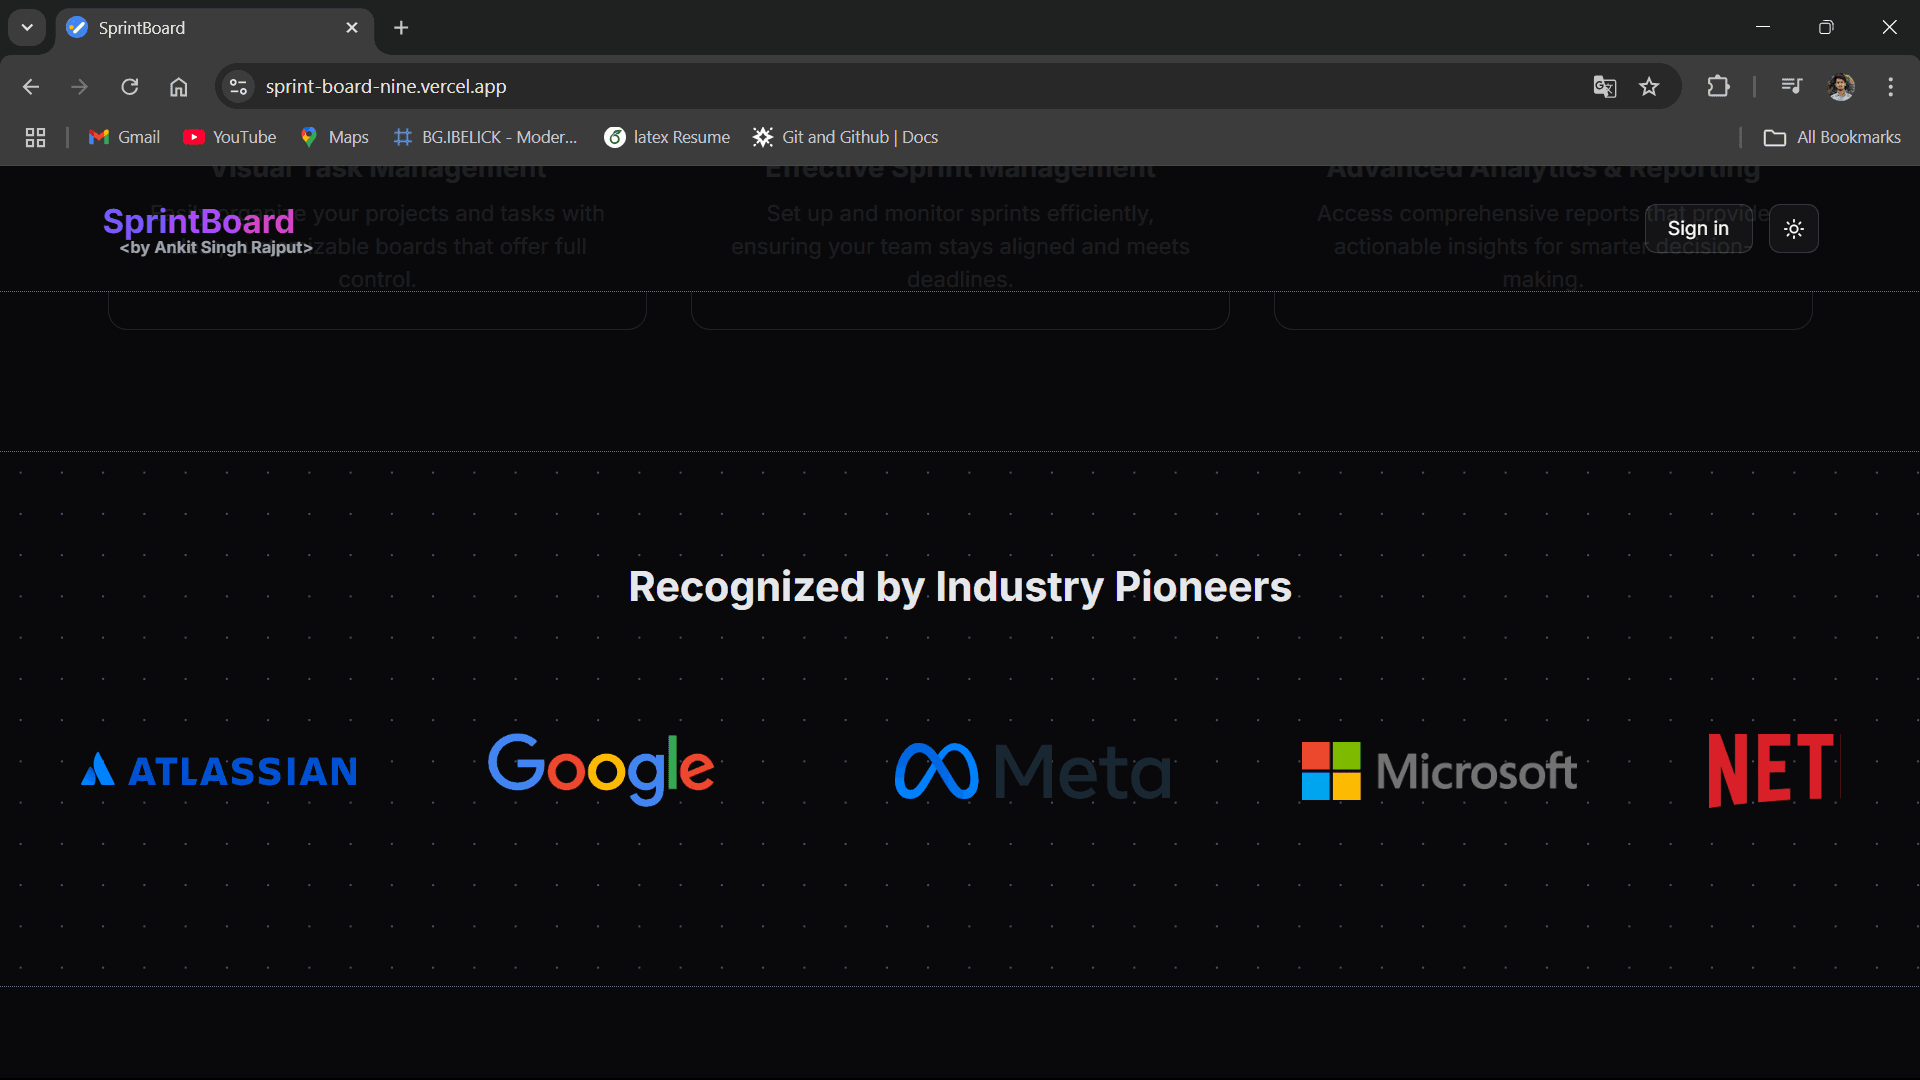This screenshot has width=1920, height=1080.
Task: Click the browser forward arrow
Action: click(x=80, y=87)
